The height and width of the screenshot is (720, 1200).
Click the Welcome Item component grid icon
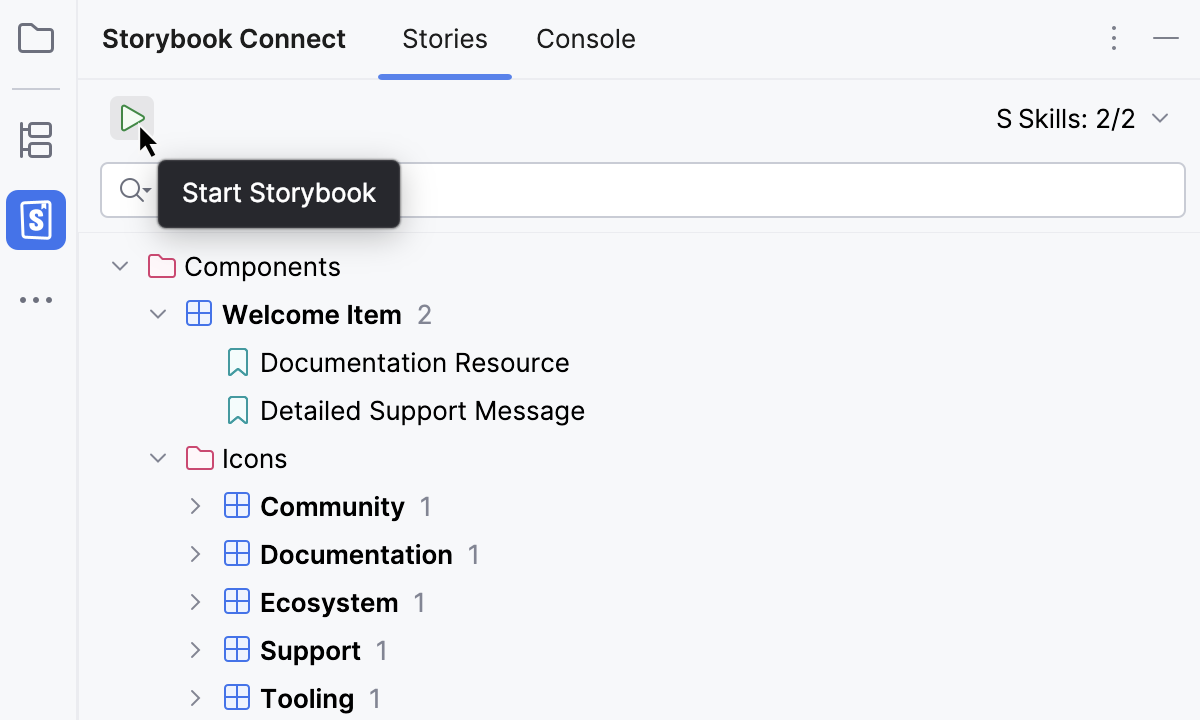(199, 315)
